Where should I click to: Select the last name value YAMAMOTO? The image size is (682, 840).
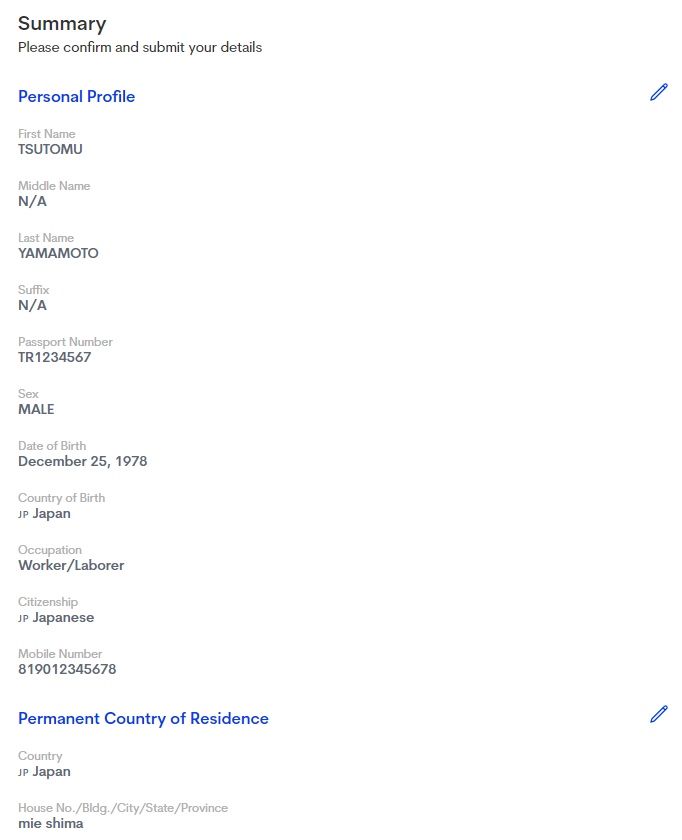[x=58, y=254]
